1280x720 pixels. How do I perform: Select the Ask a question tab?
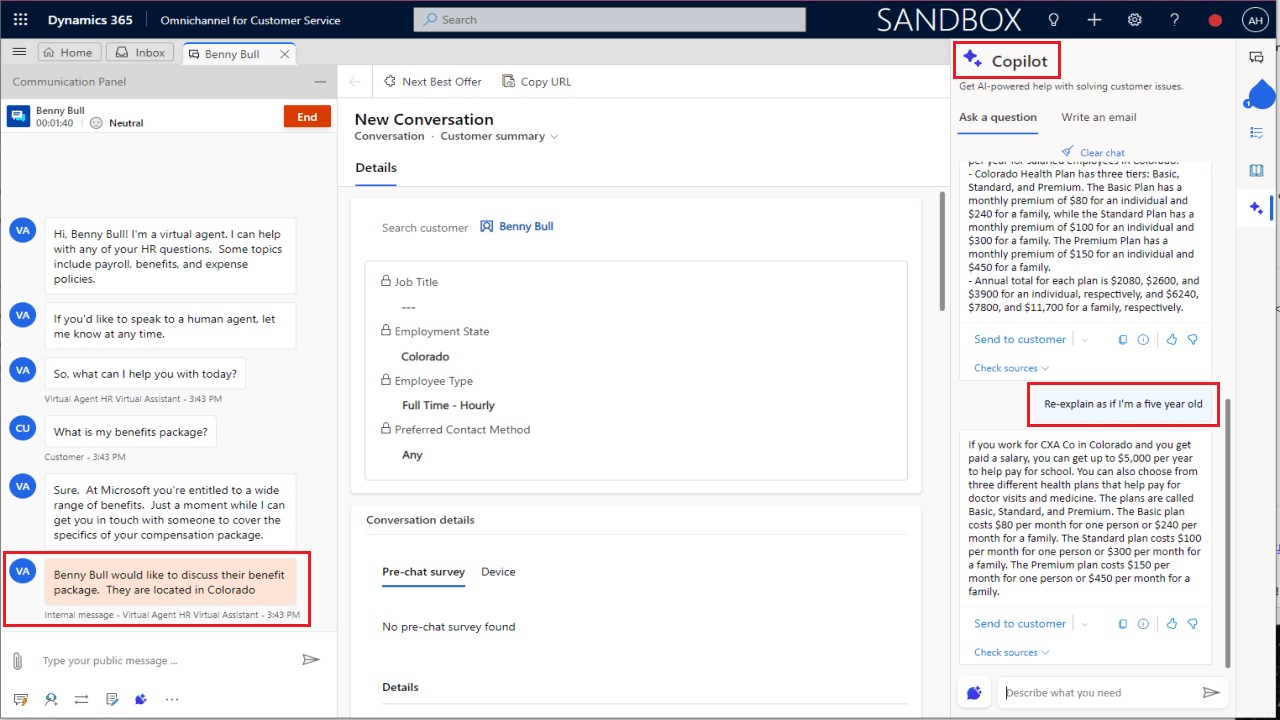click(997, 117)
